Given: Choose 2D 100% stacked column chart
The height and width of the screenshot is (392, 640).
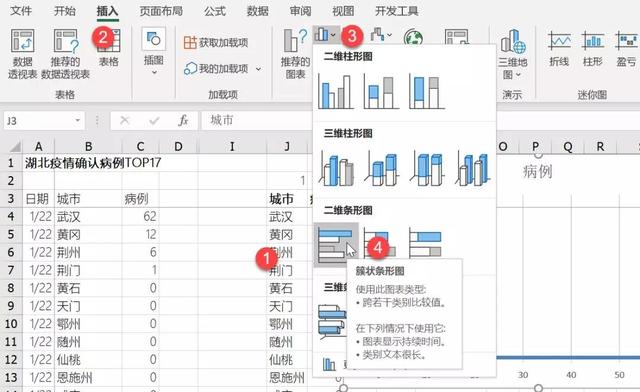Looking at the screenshot, I should 427,91.
